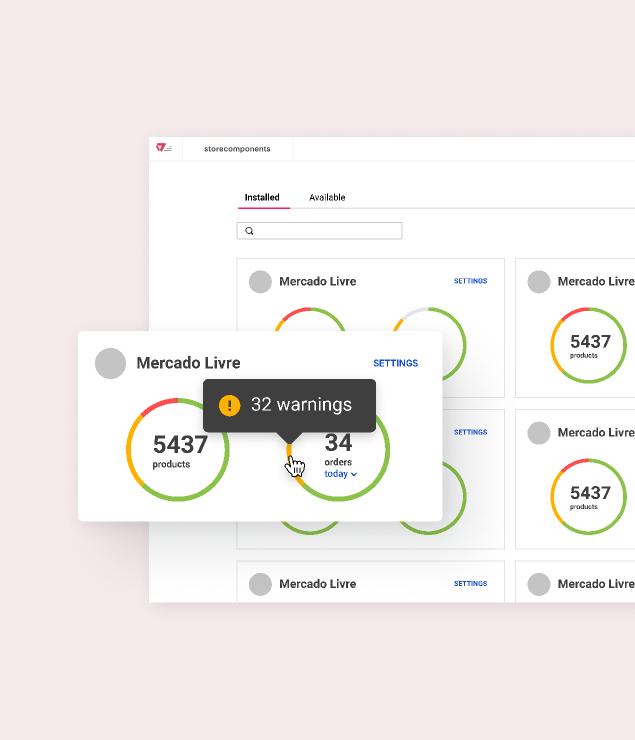Click the avatar on bottom-right Mercado Livre card

tap(539, 584)
